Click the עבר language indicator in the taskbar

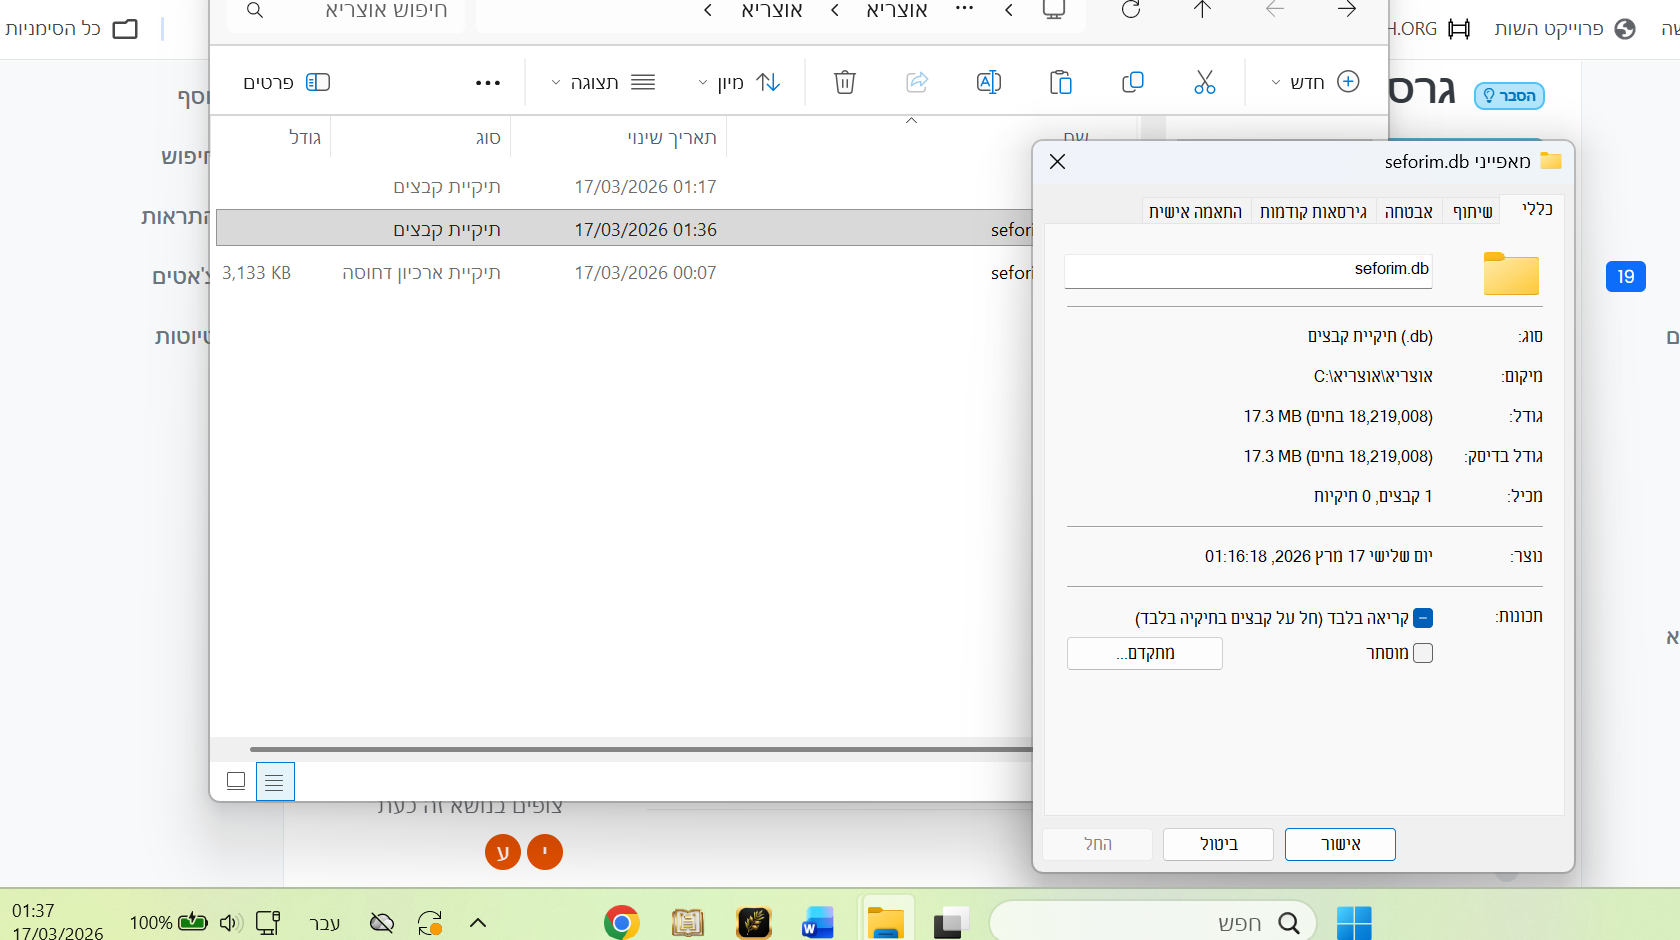point(324,923)
